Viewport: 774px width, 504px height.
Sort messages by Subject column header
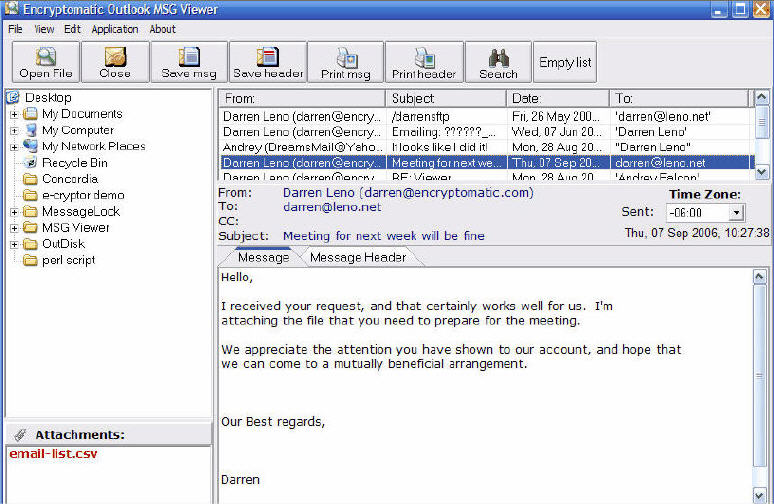point(446,98)
